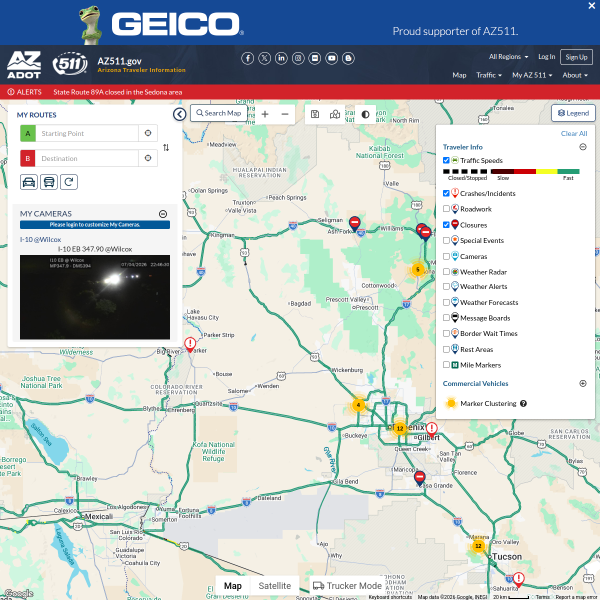
Task: Open the Facebook social media icon
Action: [248, 58]
